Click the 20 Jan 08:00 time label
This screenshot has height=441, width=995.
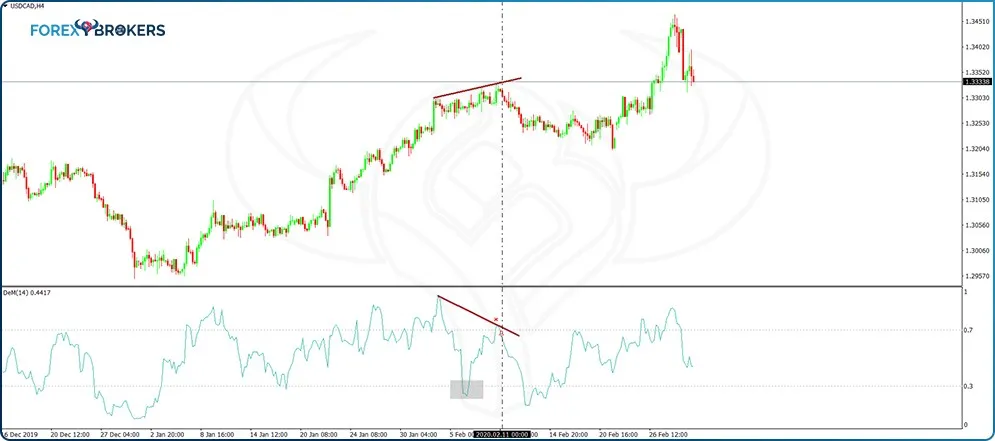[x=317, y=435]
